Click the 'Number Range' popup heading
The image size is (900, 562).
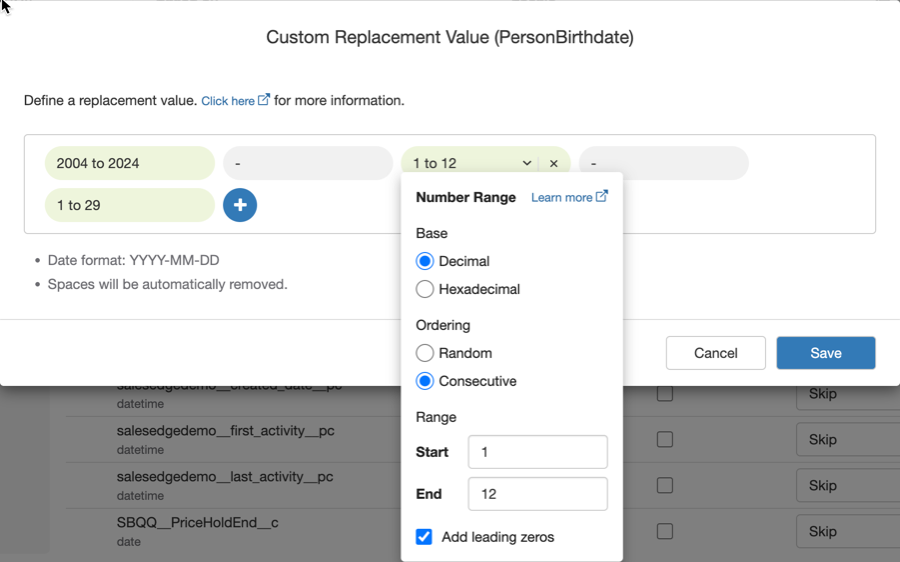465,197
